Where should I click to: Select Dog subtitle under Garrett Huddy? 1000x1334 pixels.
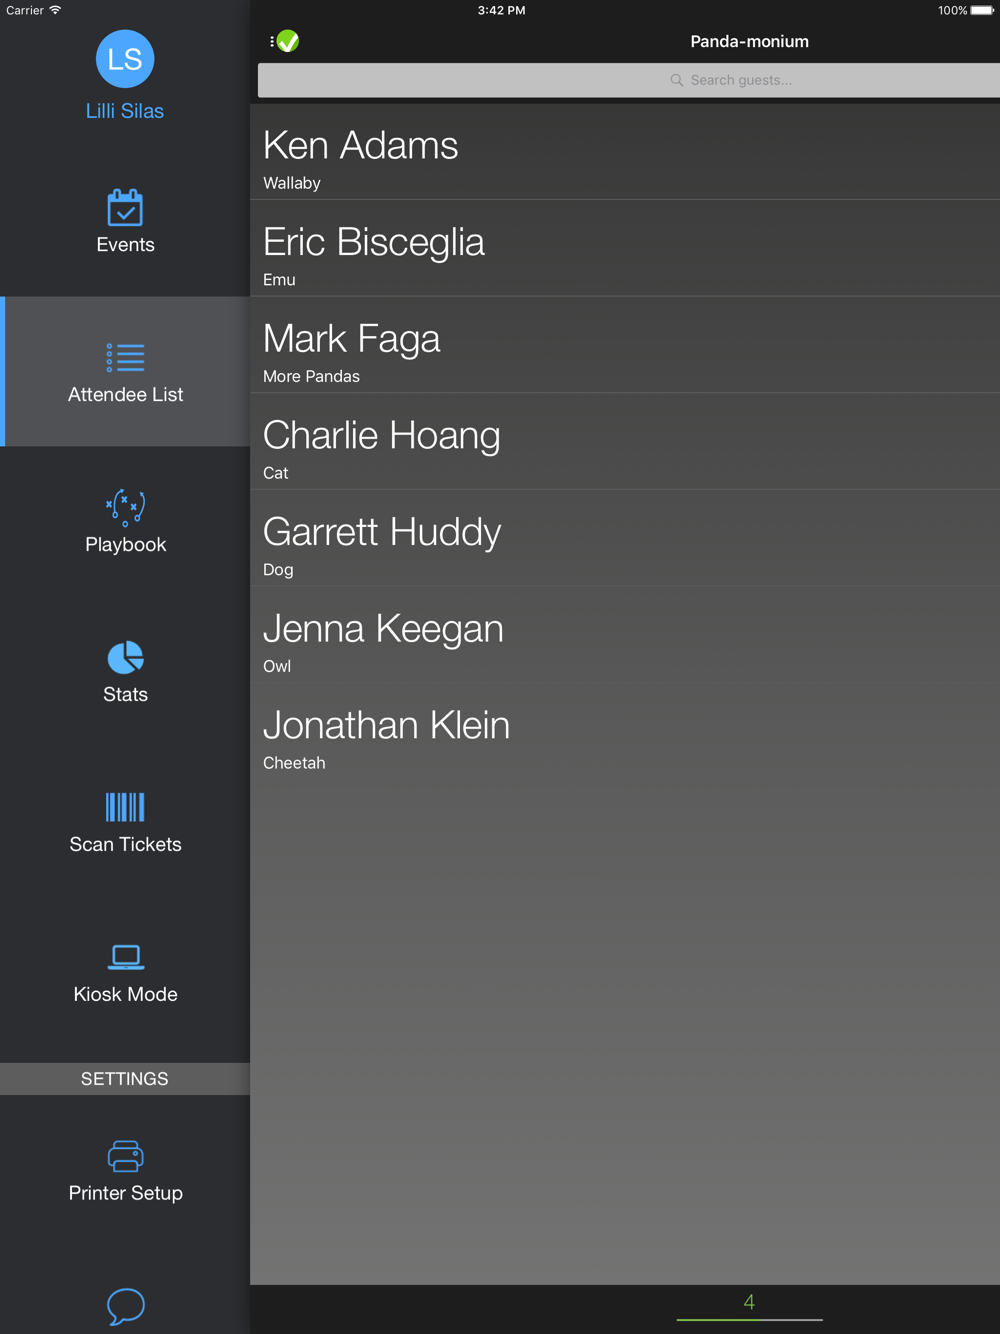278,570
